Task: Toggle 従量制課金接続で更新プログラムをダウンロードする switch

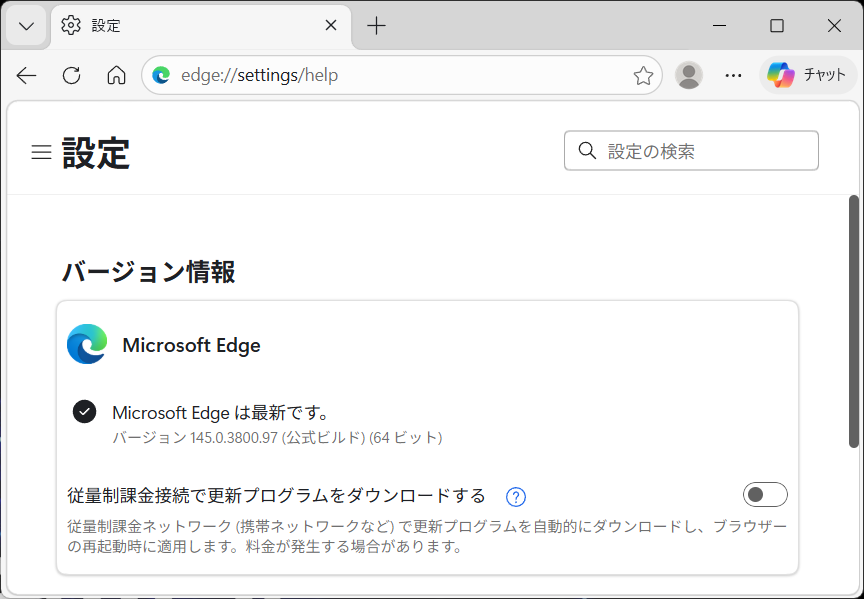Action: (x=765, y=494)
